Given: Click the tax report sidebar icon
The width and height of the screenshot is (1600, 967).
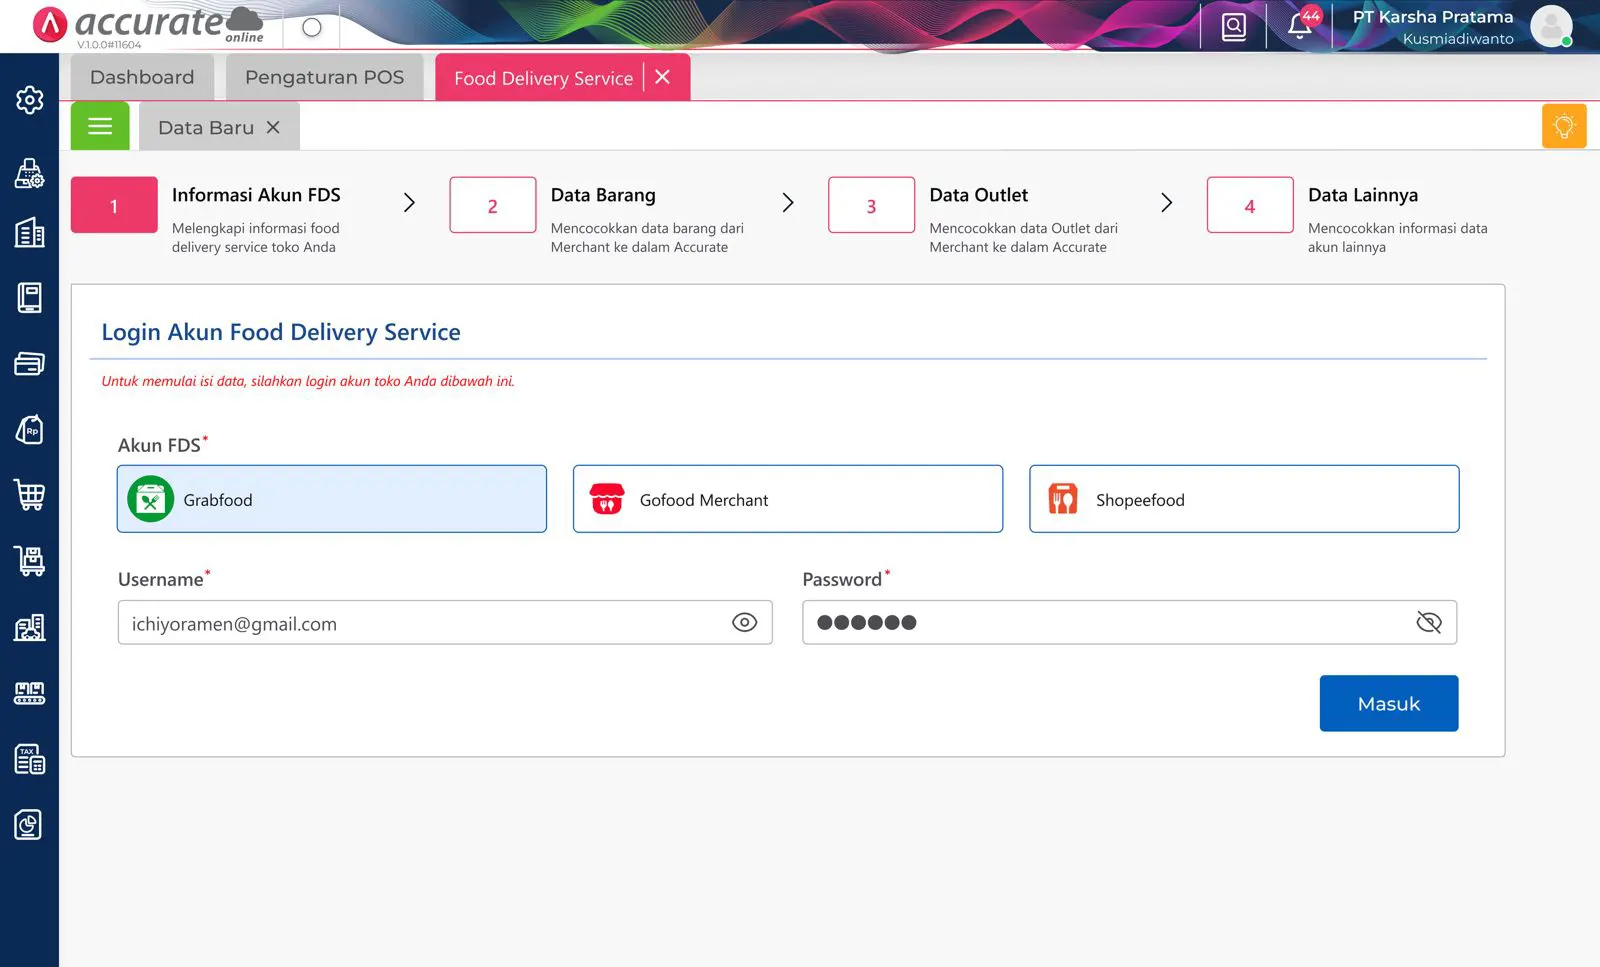Looking at the screenshot, I should [x=29, y=759].
